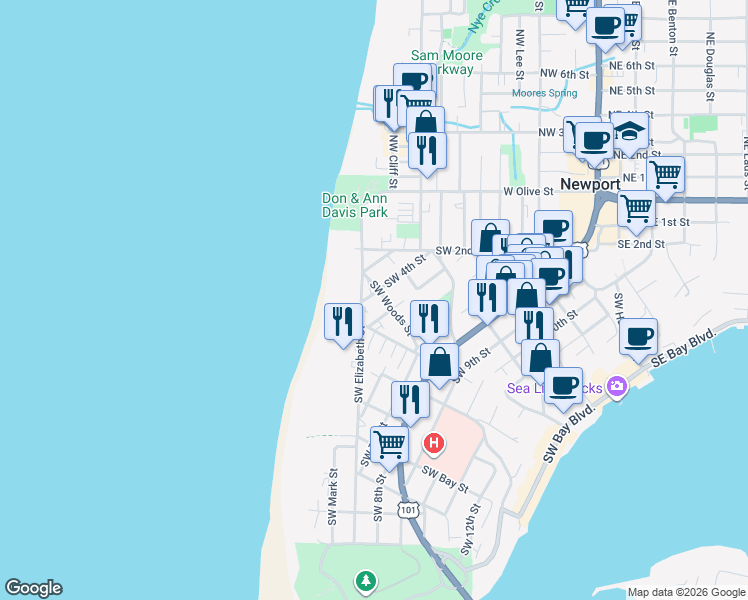The image size is (748, 600).
Task: Click the grocery cart marker left of the hospital
Action: 389,447
